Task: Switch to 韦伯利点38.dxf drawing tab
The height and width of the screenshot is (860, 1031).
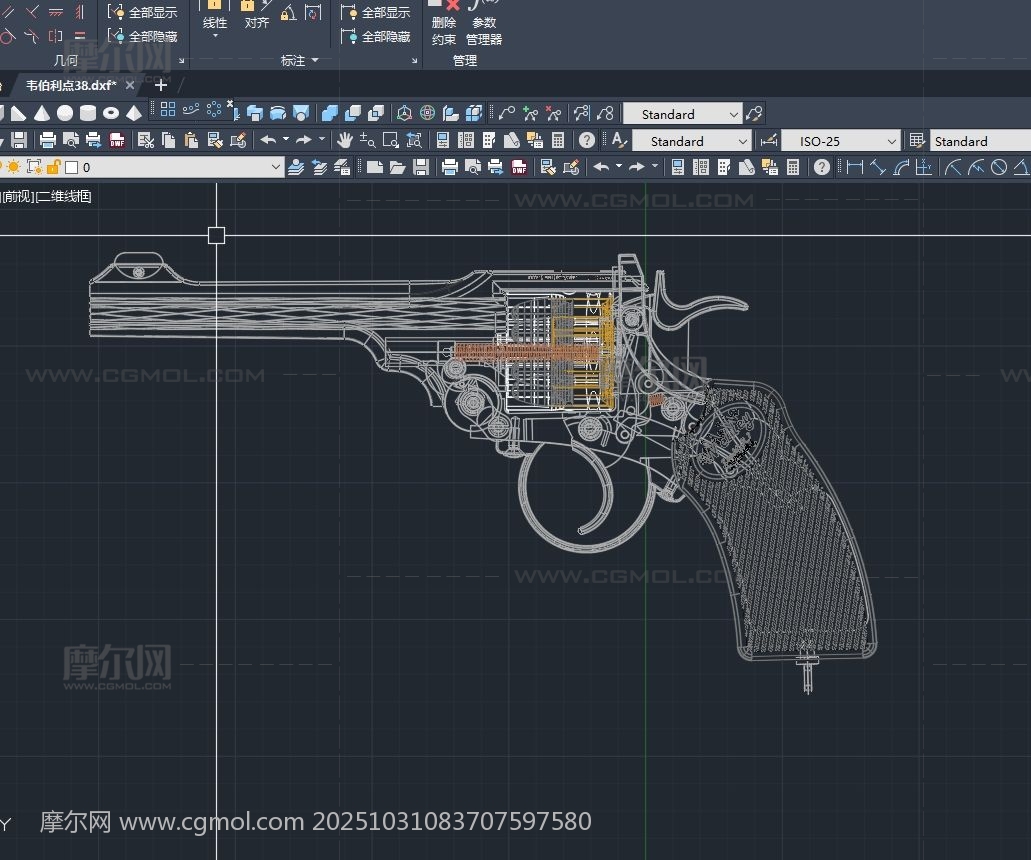Action: coord(70,85)
